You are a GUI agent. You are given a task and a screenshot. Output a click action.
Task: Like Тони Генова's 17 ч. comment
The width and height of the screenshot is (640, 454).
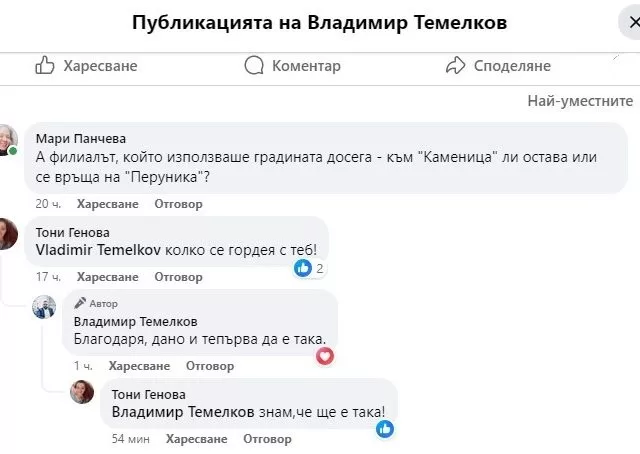(x=108, y=277)
